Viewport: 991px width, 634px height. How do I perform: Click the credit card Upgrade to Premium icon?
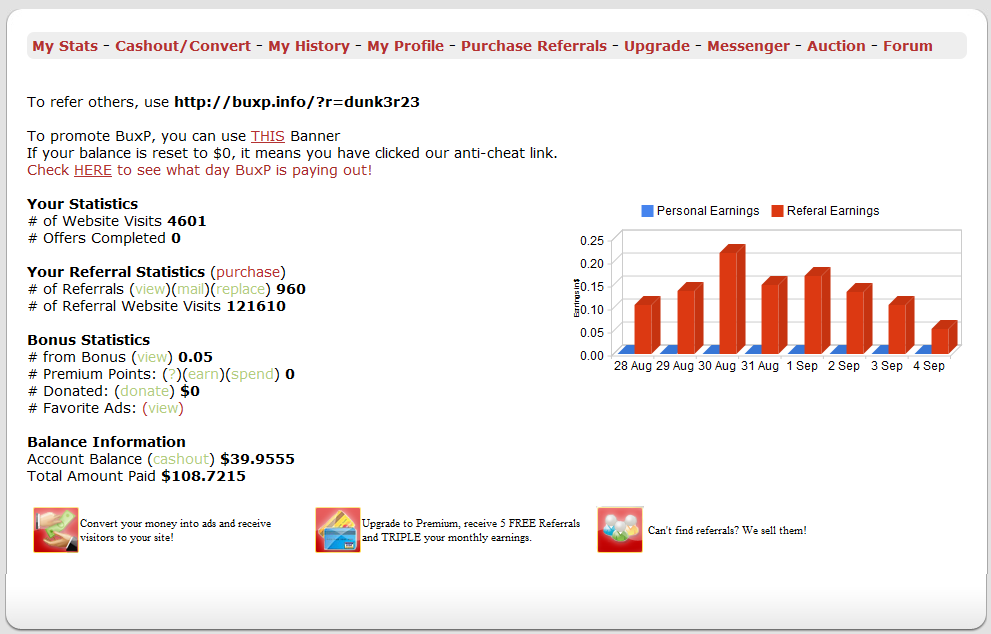click(337, 530)
